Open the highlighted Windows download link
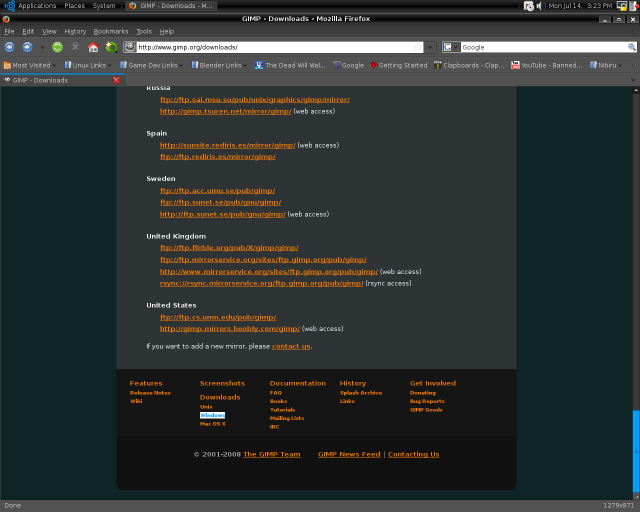The height and width of the screenshot is (512, 640). click(212, 415)
